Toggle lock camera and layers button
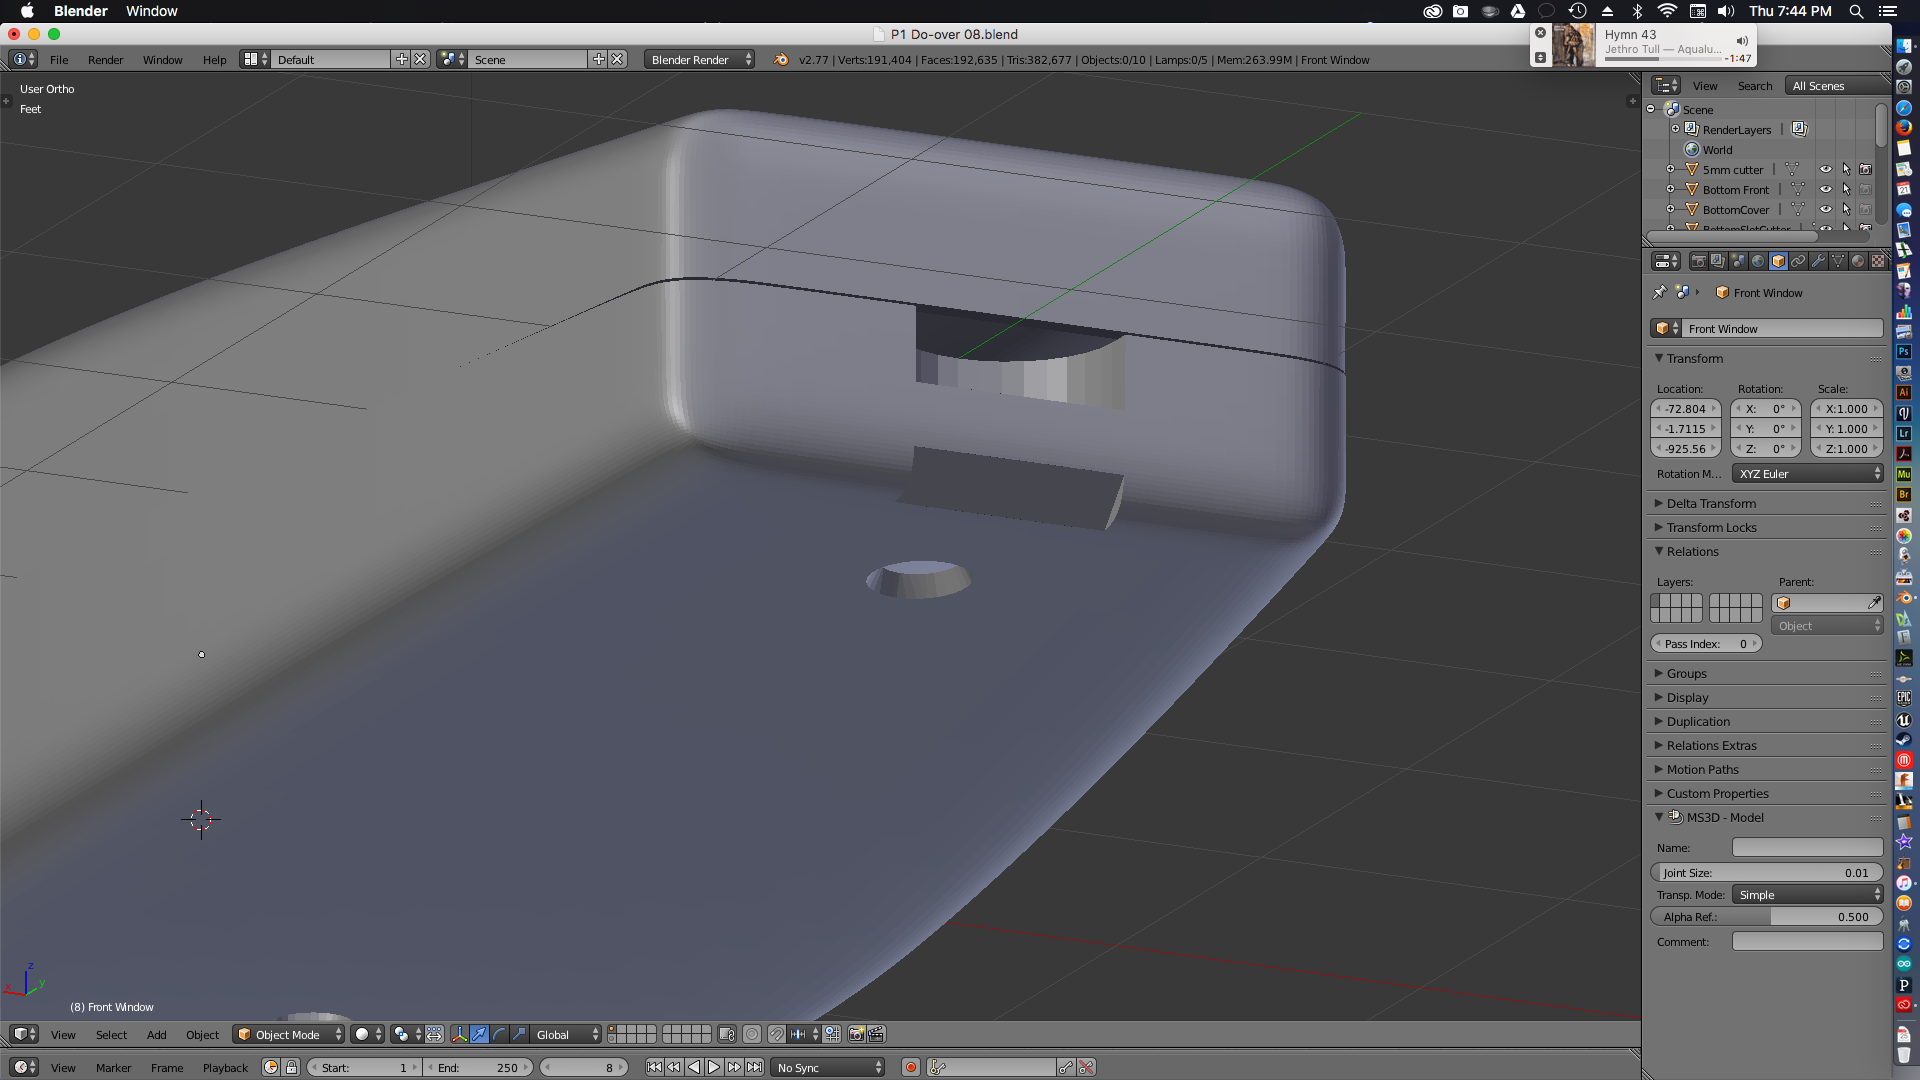The width and height of the screenshot is (1920, 1080). [727, 1034]
